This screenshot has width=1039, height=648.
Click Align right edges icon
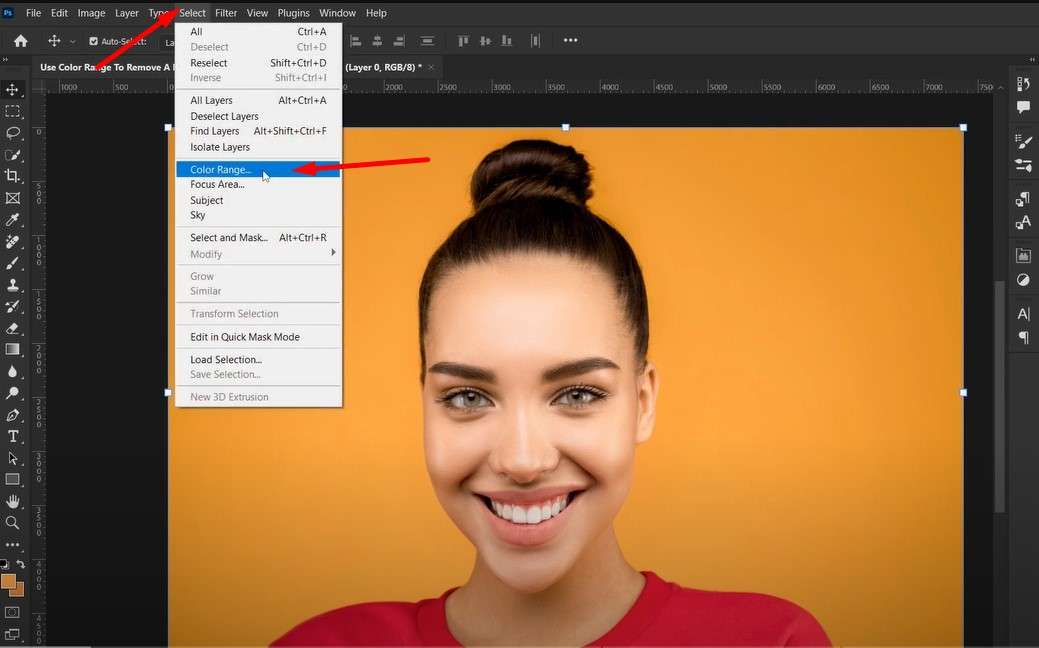[398, 41]
